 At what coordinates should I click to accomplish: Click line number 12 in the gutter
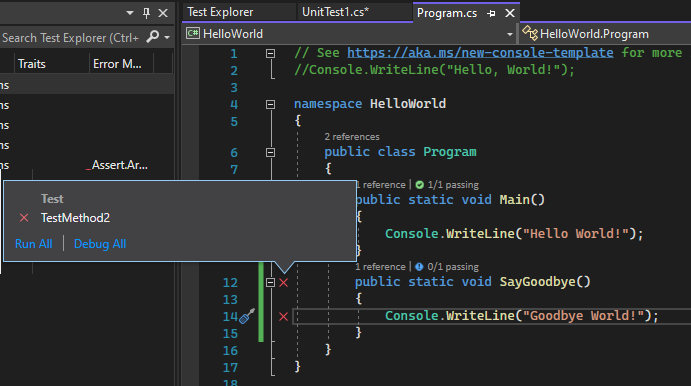pos(230,282)
